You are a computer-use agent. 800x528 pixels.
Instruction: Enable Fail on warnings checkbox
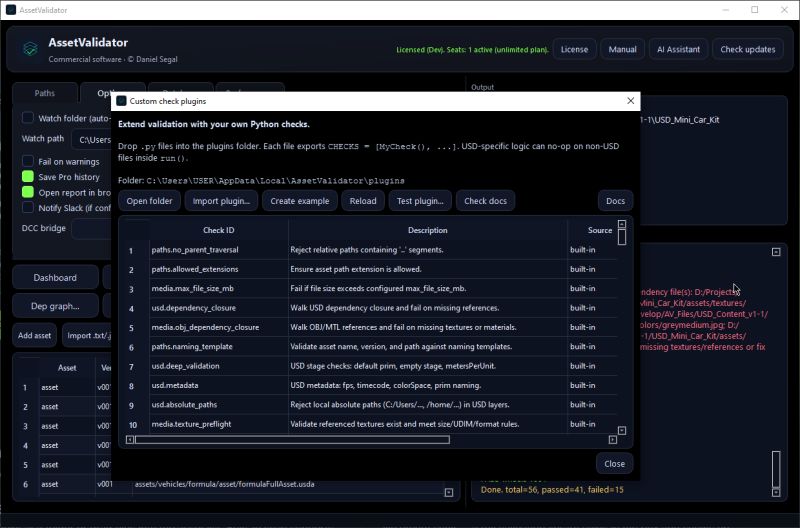pyautogui.click(x=28, y=161)
